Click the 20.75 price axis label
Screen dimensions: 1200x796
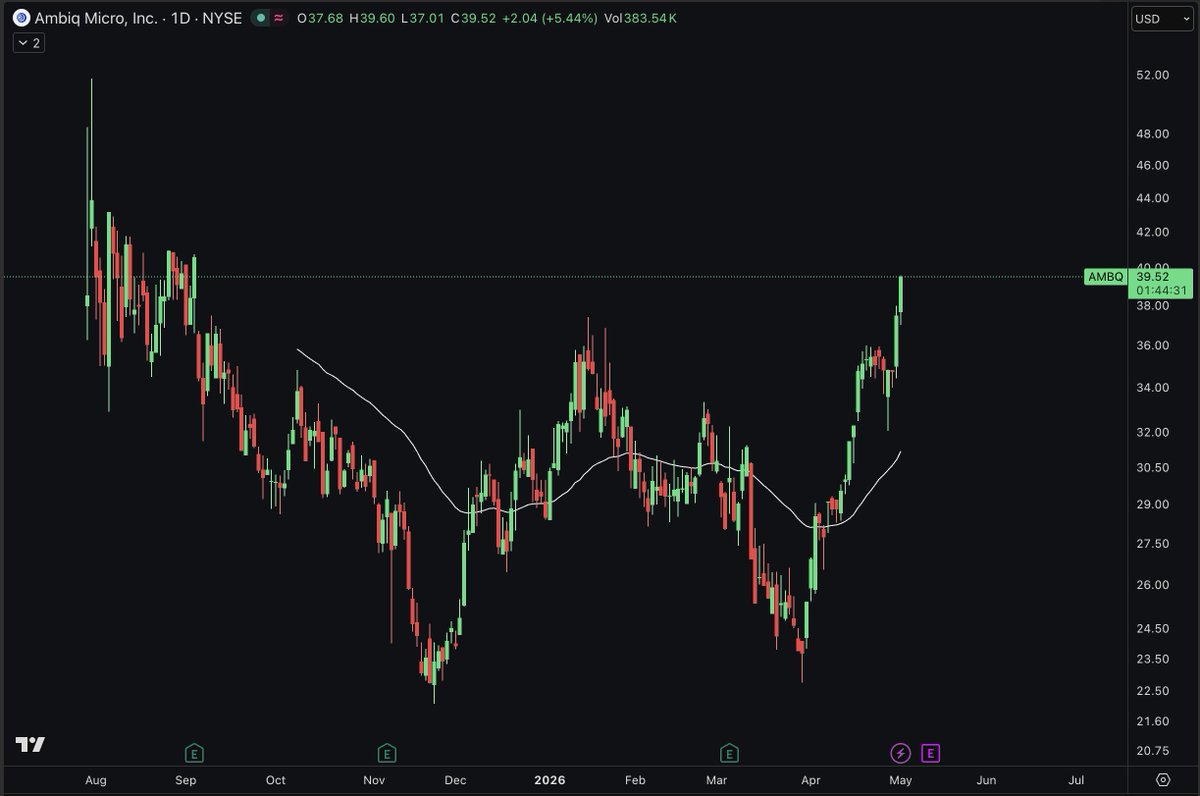1153,750
